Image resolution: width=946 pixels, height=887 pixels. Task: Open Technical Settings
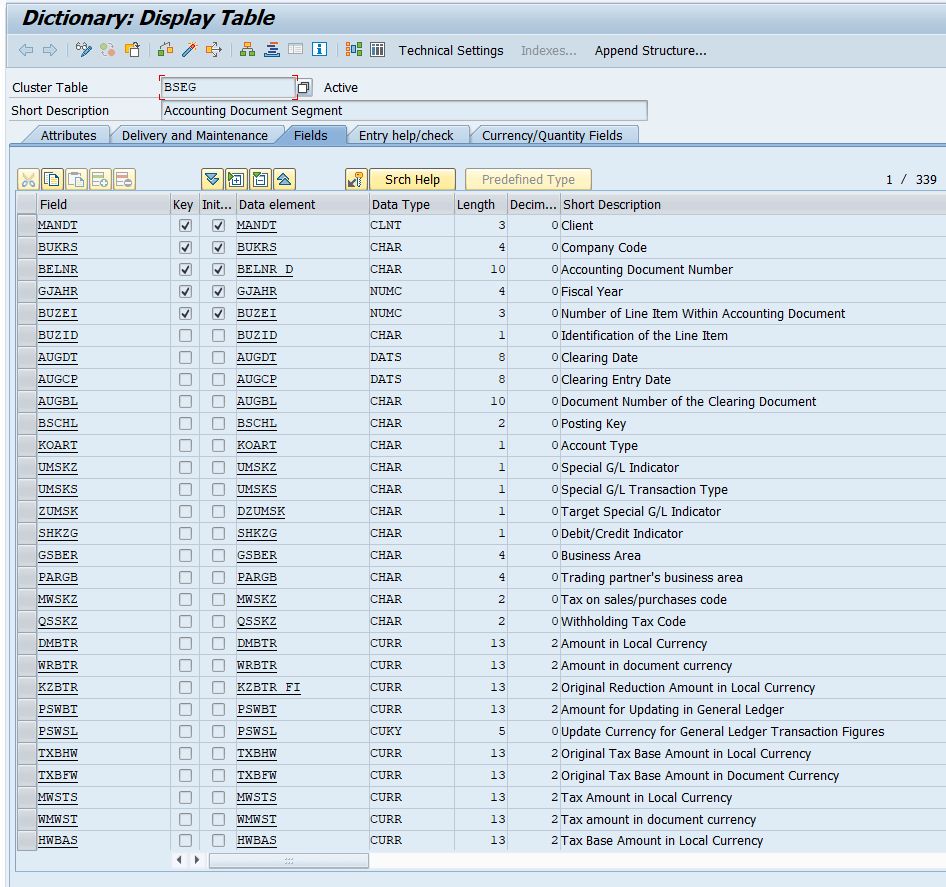pyautogui.click(x=451, y=51)
